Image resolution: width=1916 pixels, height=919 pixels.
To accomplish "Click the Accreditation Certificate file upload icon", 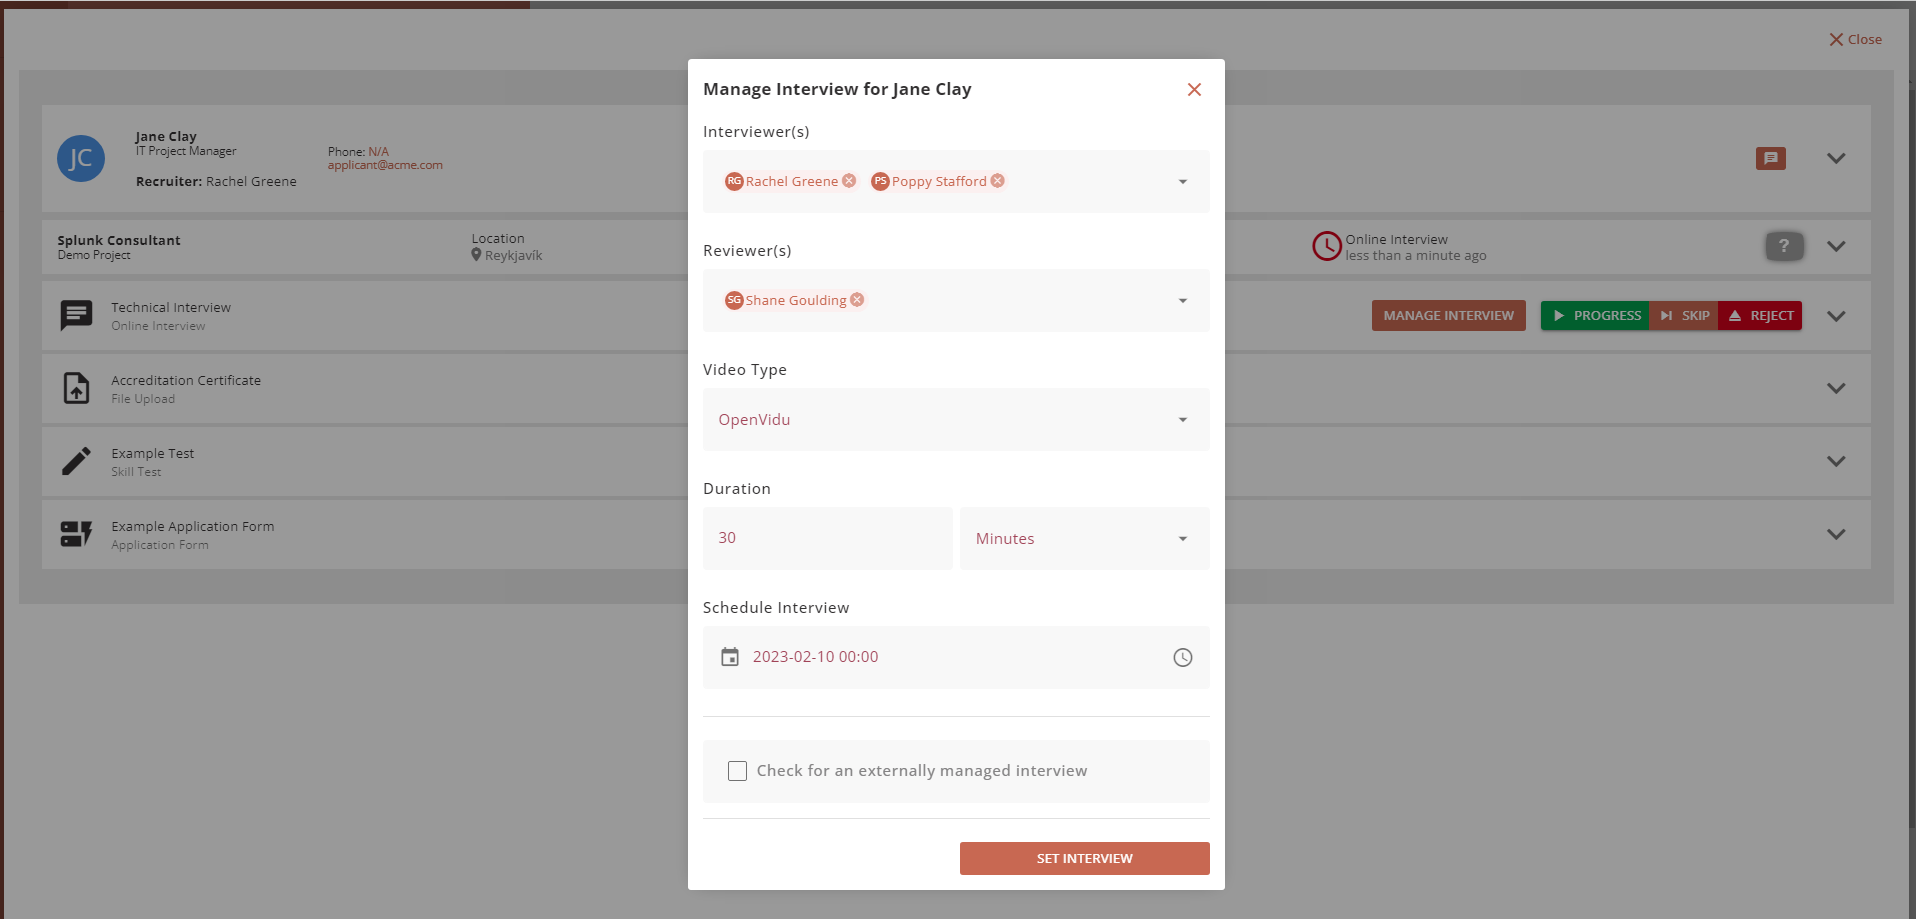I will 77,388.
